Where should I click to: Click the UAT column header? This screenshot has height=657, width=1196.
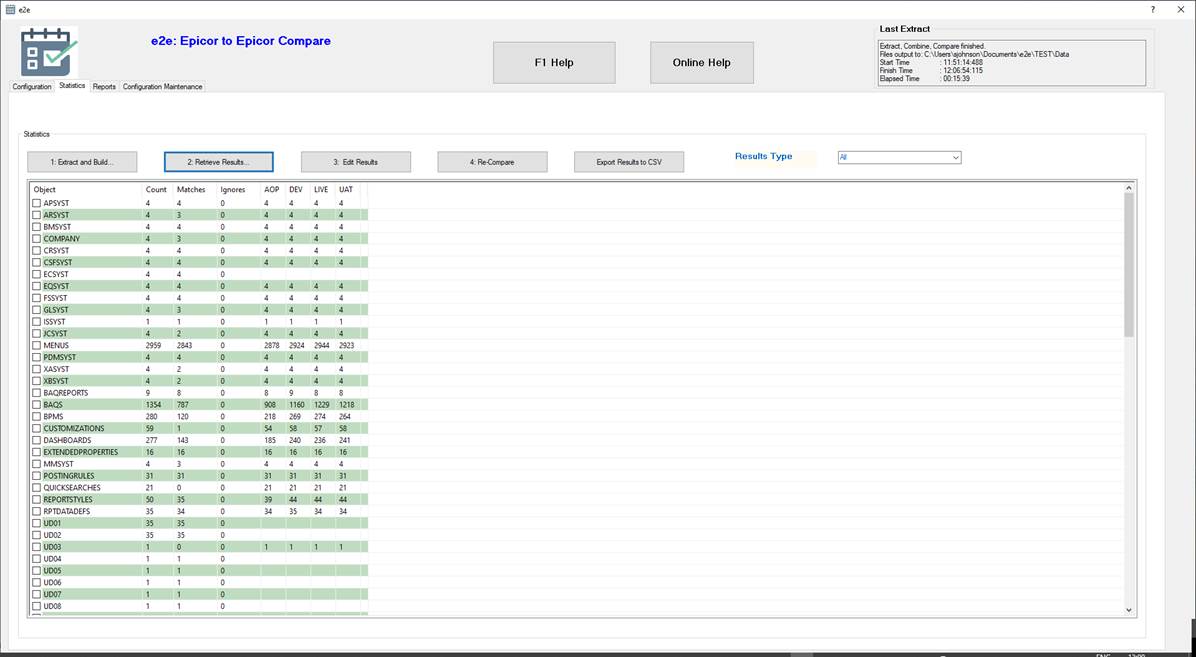pyautogui.click(x=347, y=189)
